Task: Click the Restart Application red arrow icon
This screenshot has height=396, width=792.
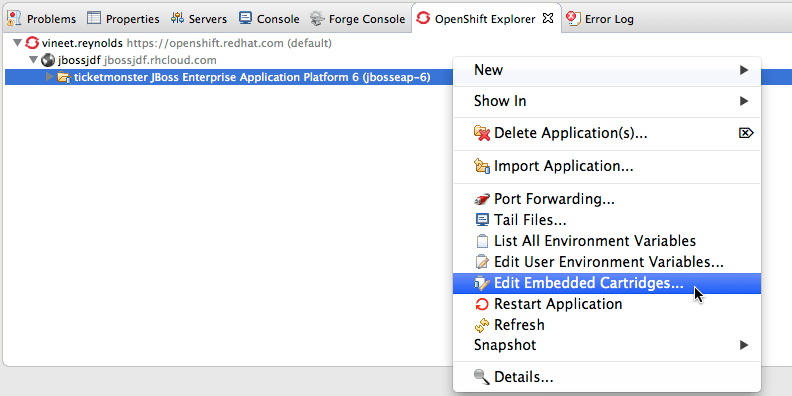Action: [x=482, y=304]
